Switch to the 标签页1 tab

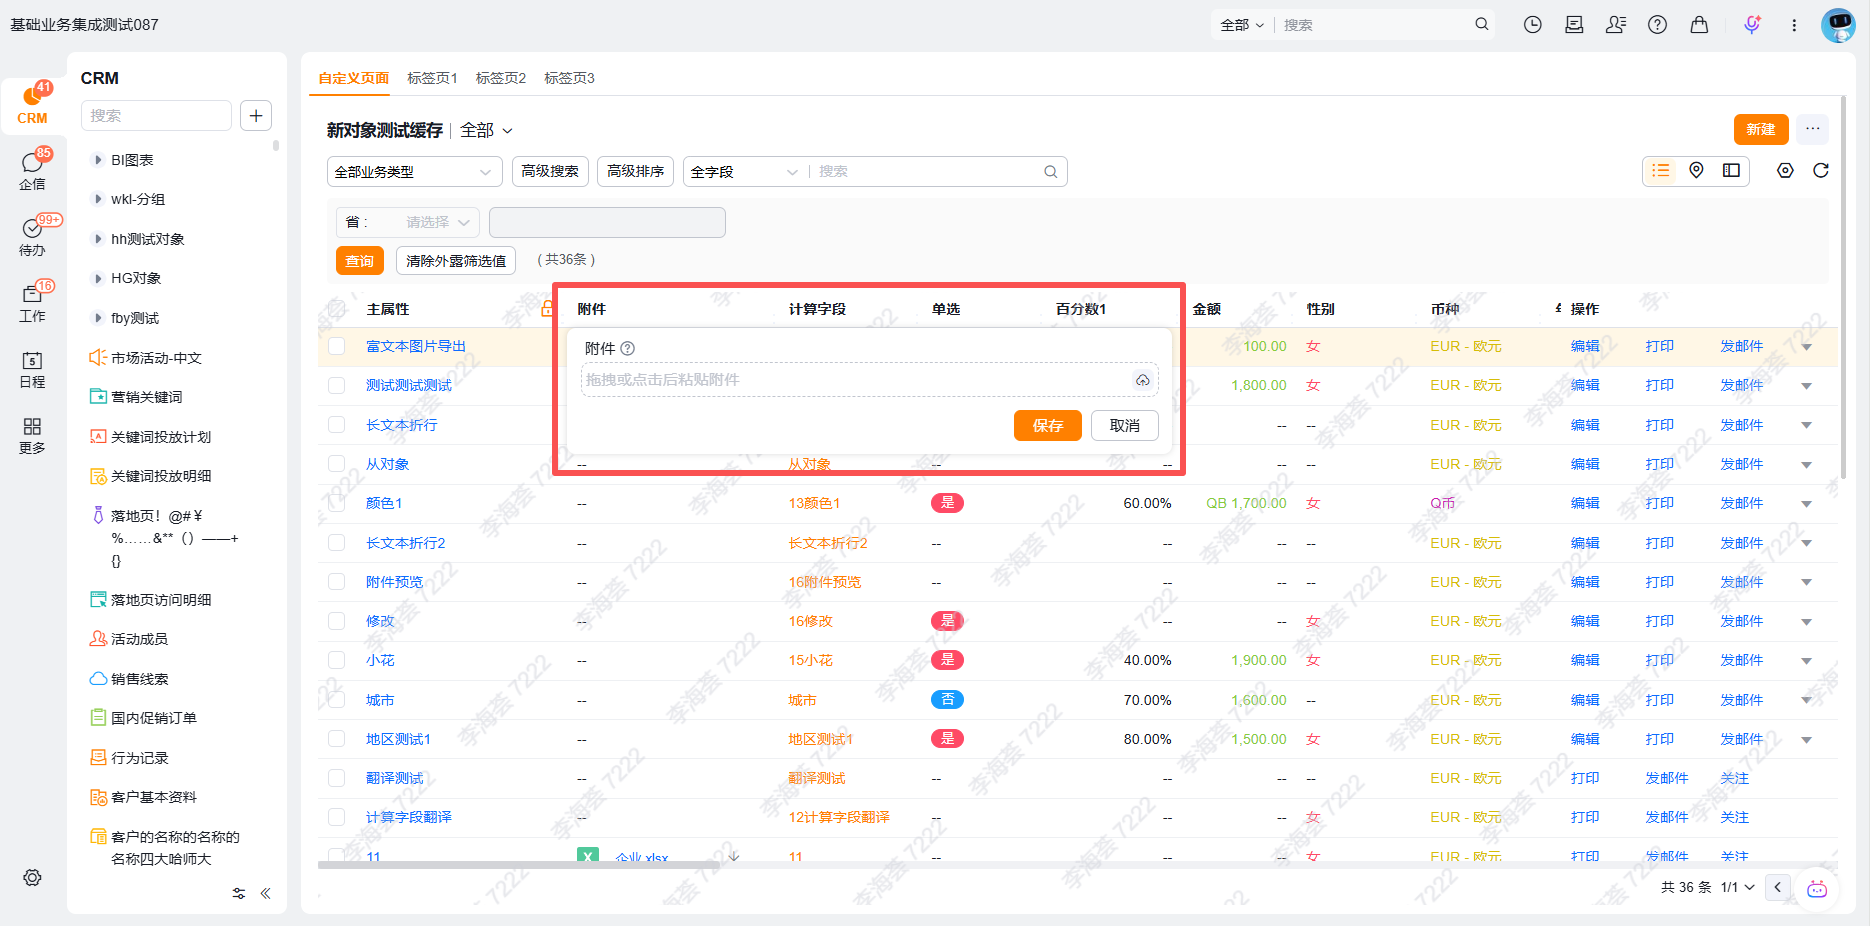coord(433,78)
